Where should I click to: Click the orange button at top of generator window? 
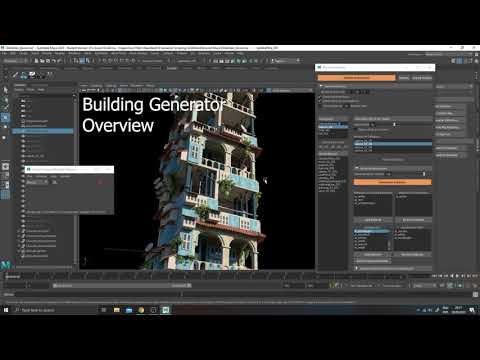click(x=356, y=78)
